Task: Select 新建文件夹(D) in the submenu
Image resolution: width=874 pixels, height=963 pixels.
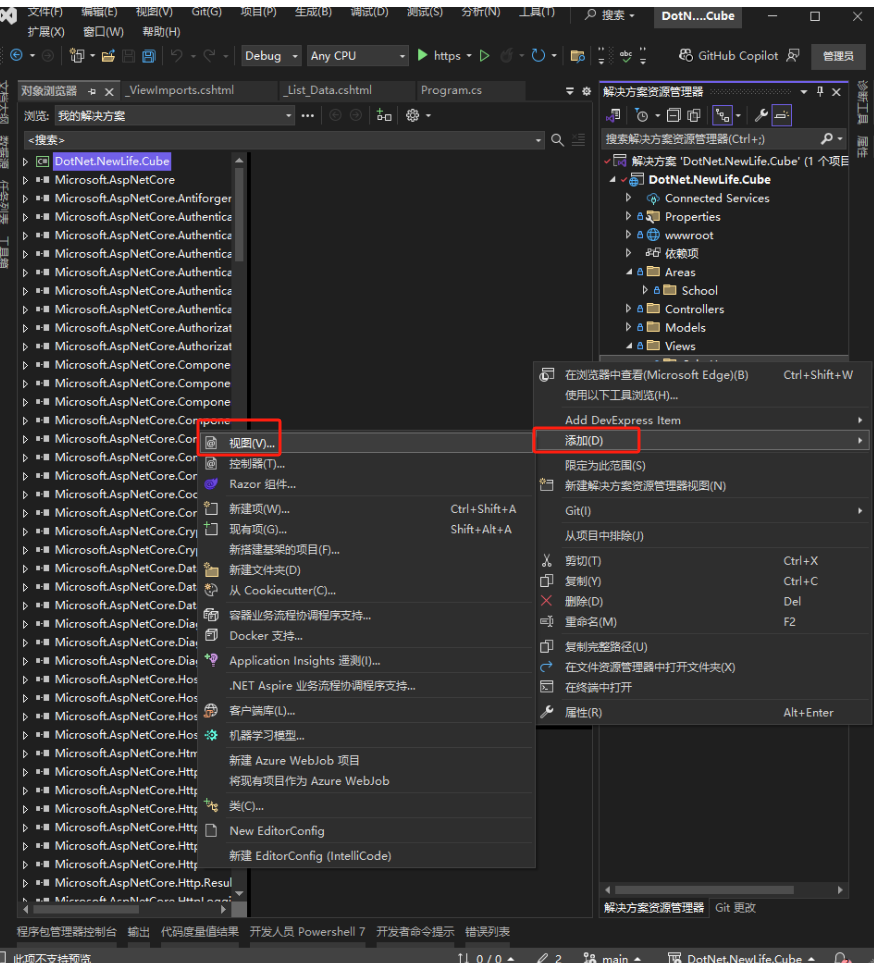Action: tap(367, 570)
